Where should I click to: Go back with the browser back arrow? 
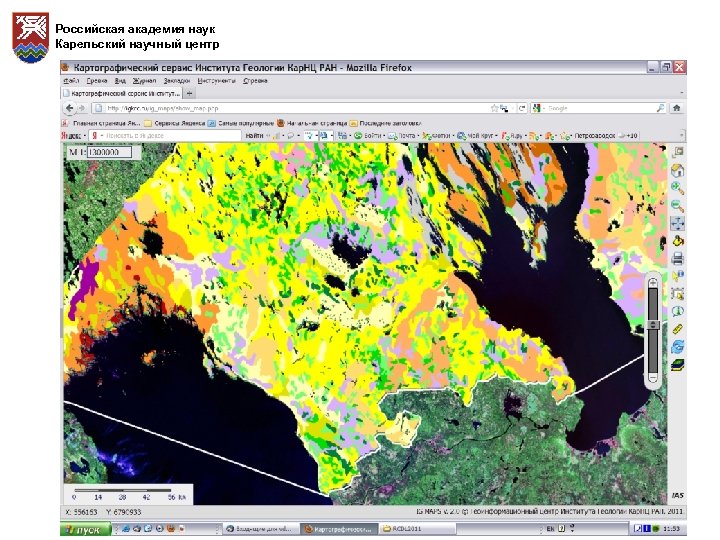[x=69, y=108]
